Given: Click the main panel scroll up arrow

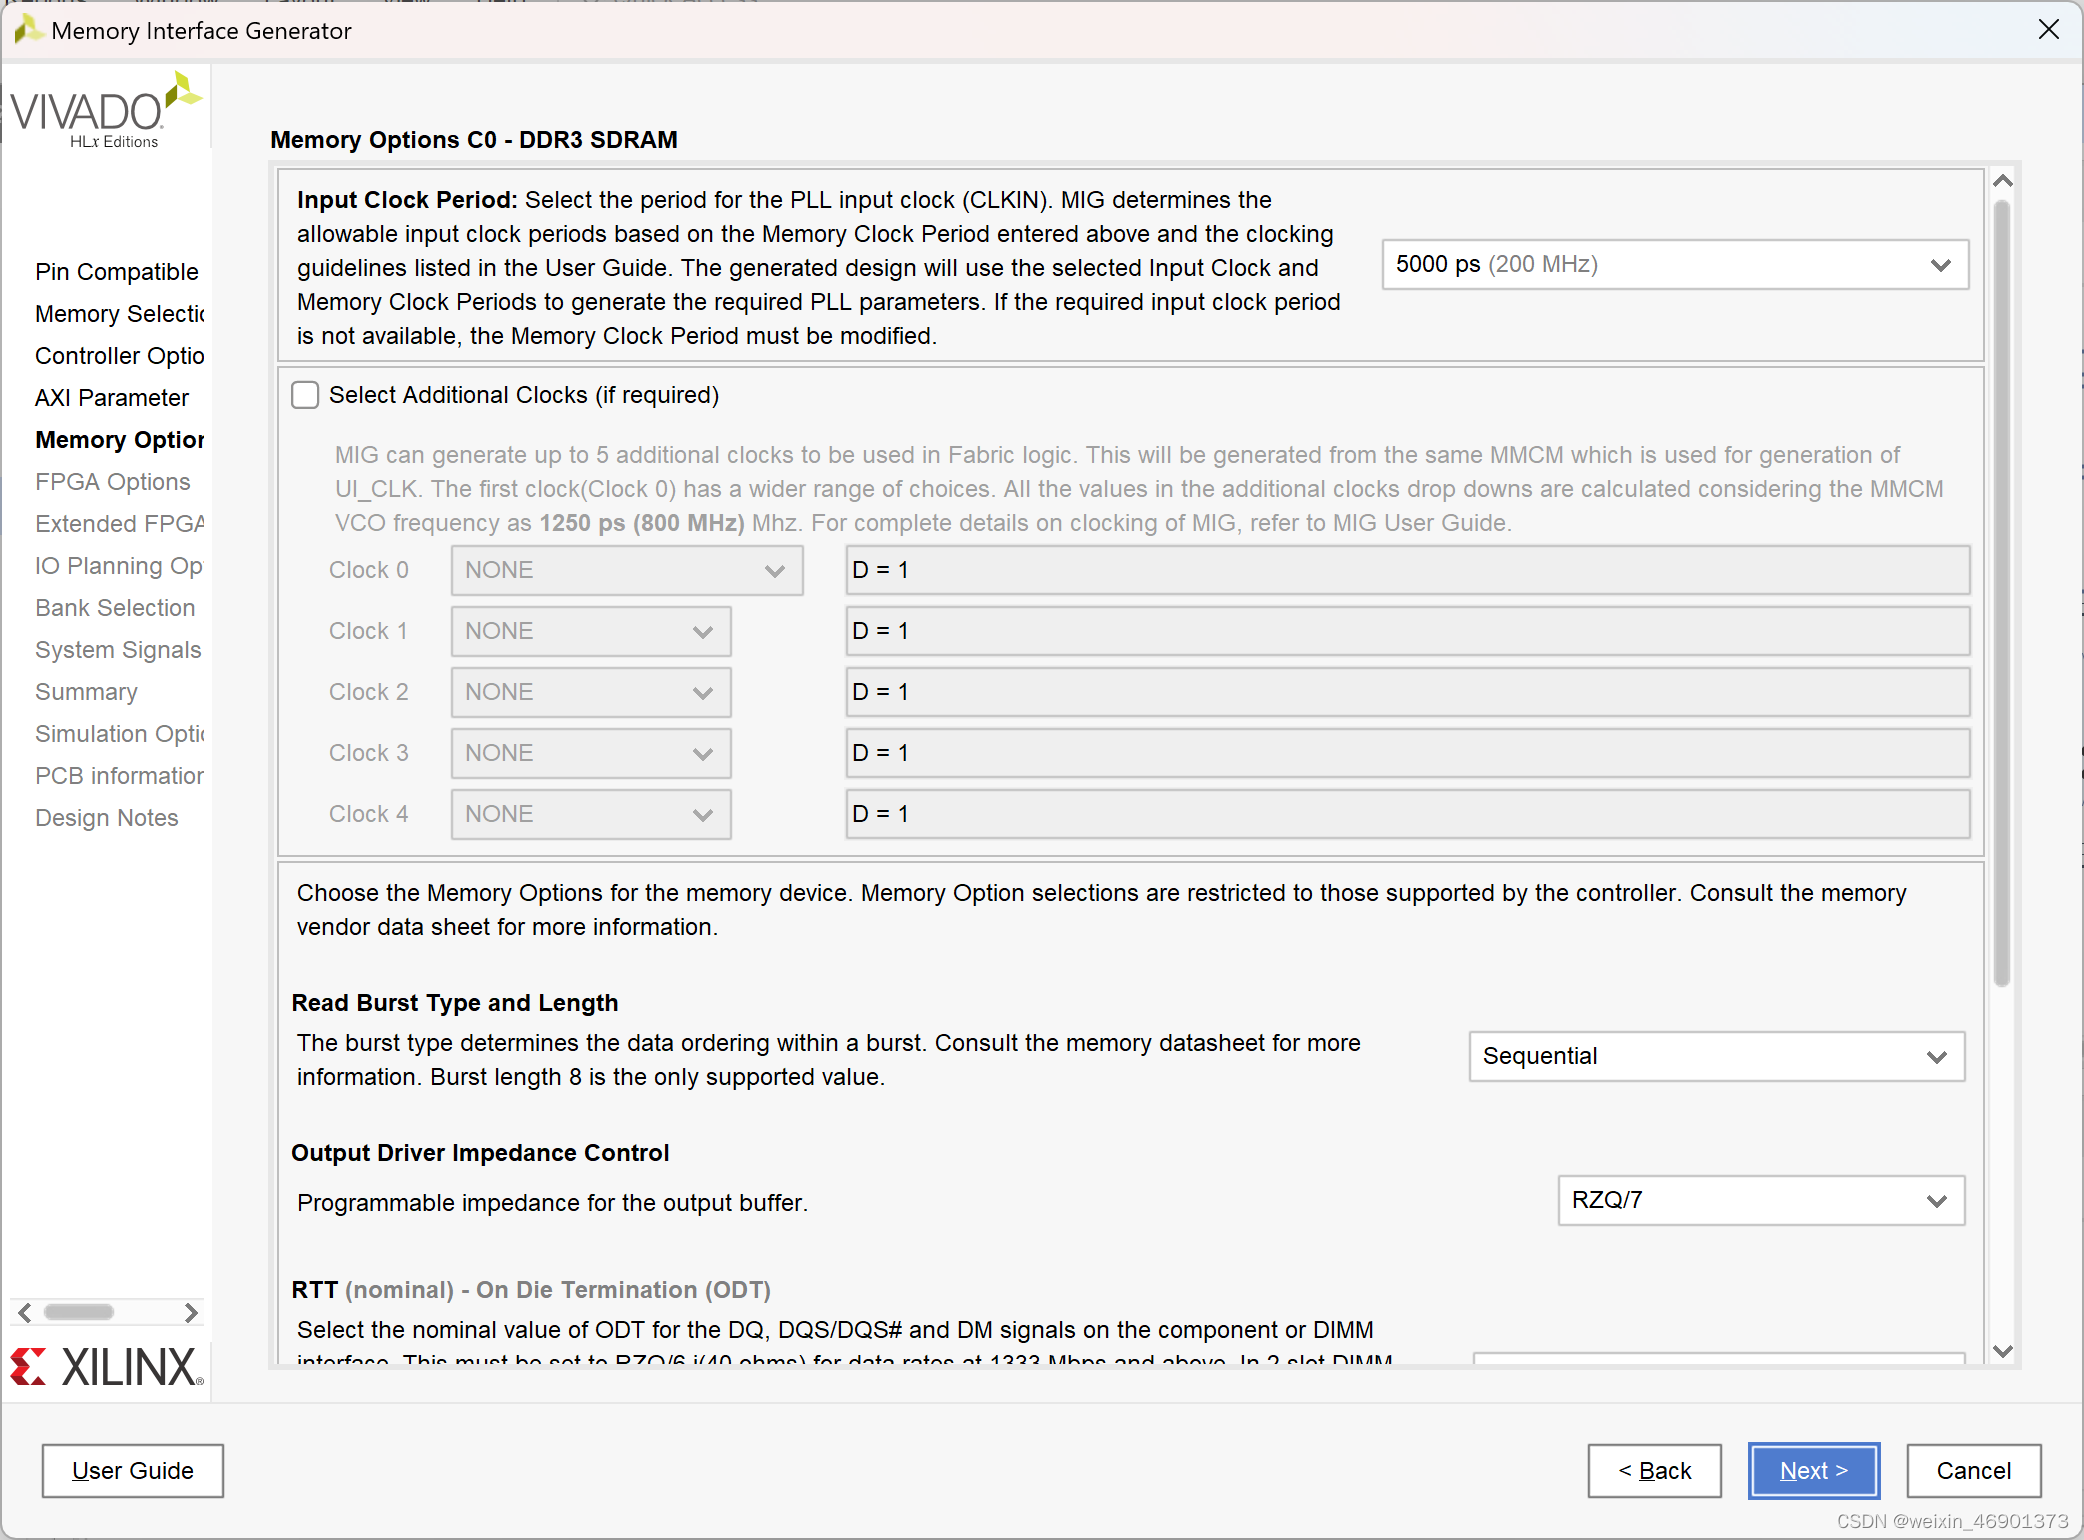Looking at the screenshot, I should pyautogui.click(x=2002, y=181).
